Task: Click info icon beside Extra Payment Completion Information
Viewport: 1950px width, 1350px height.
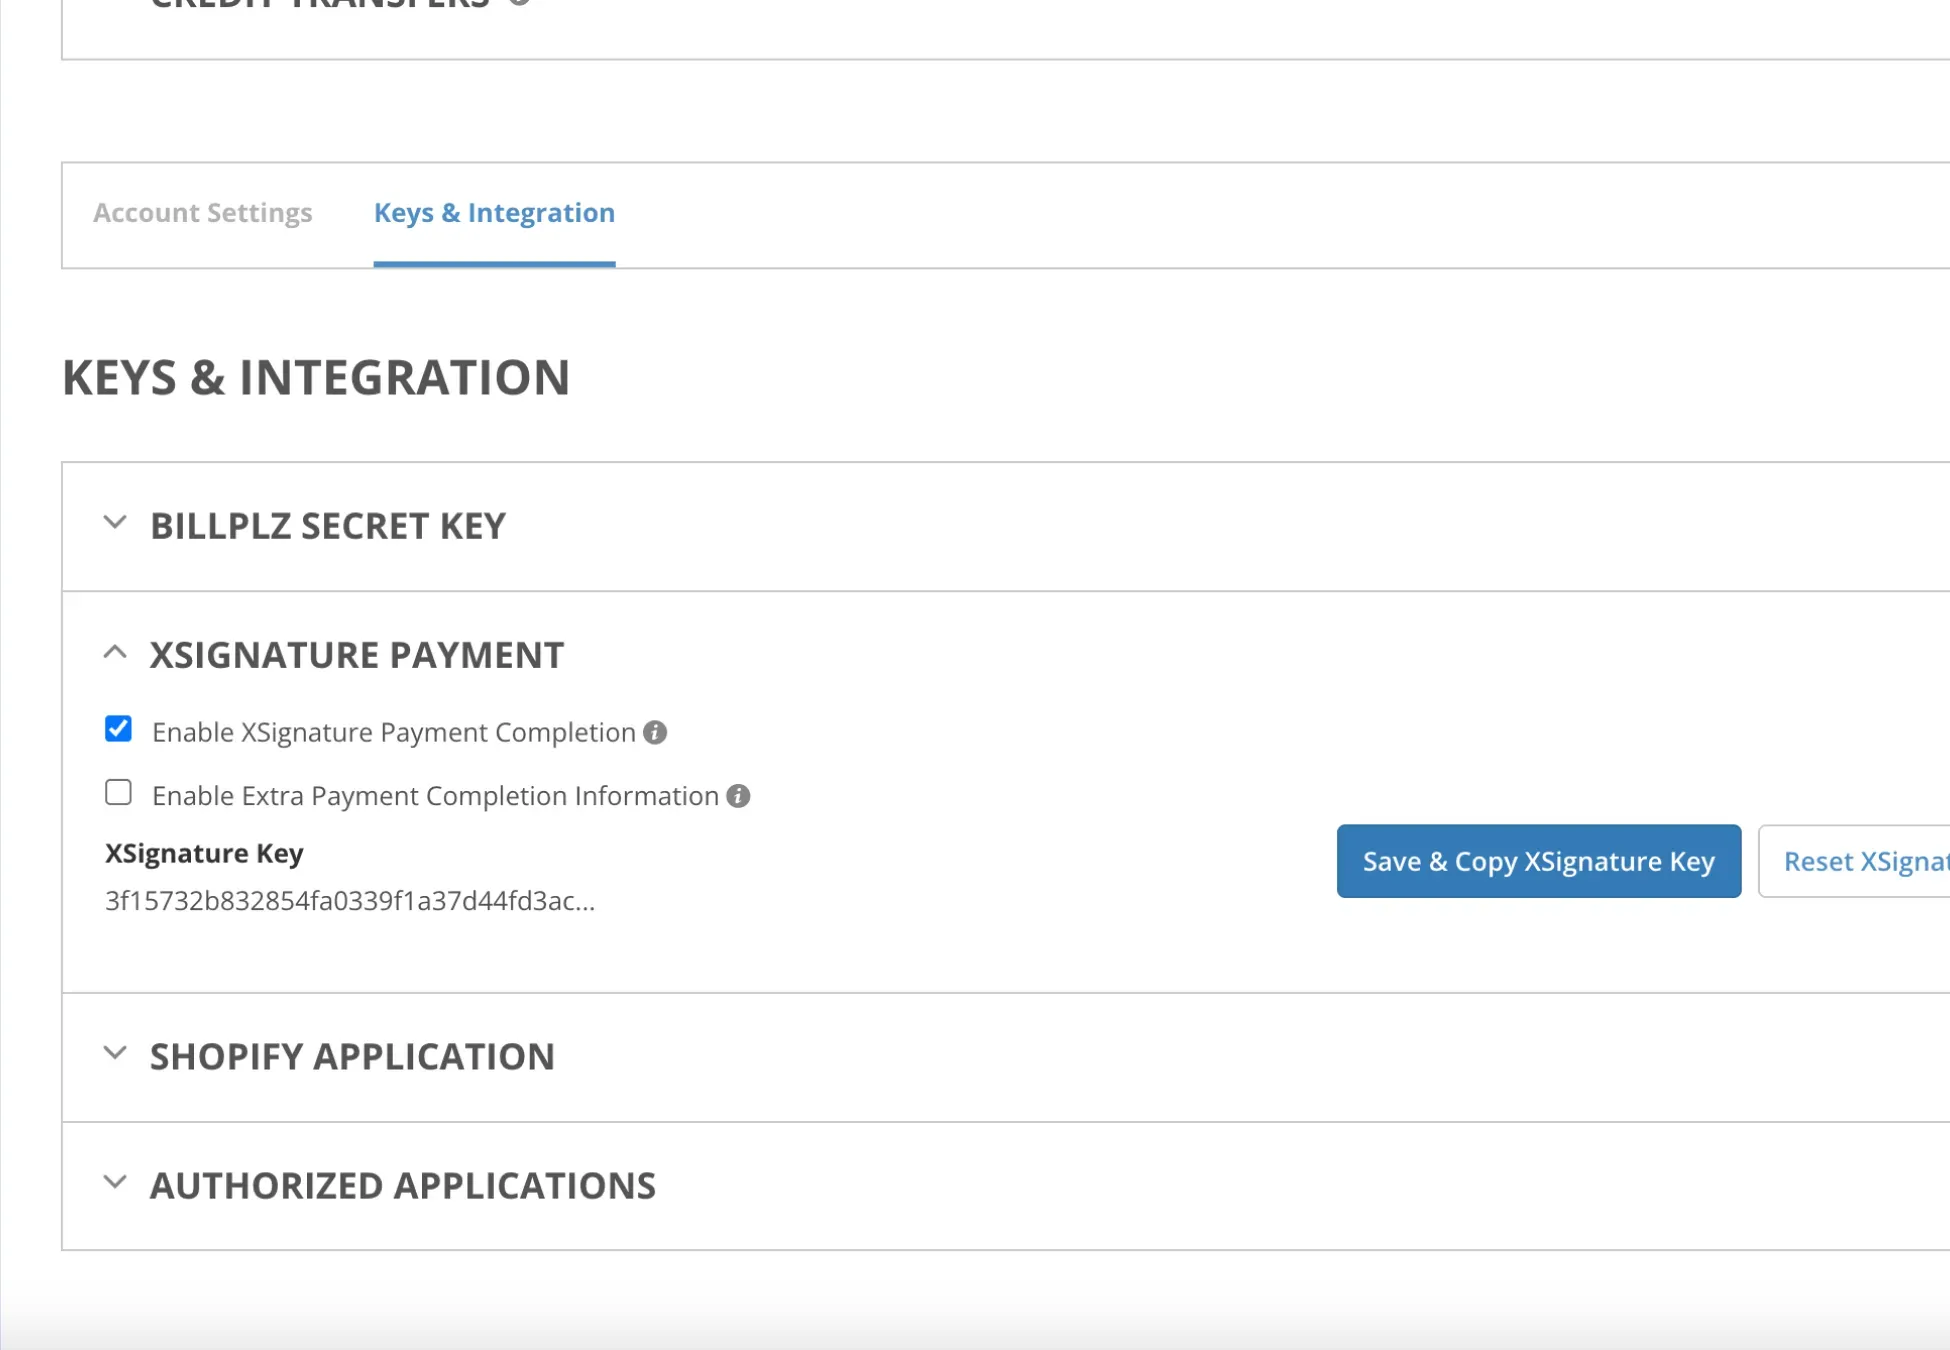Action: pyautogui.click(x=738, y=796)
